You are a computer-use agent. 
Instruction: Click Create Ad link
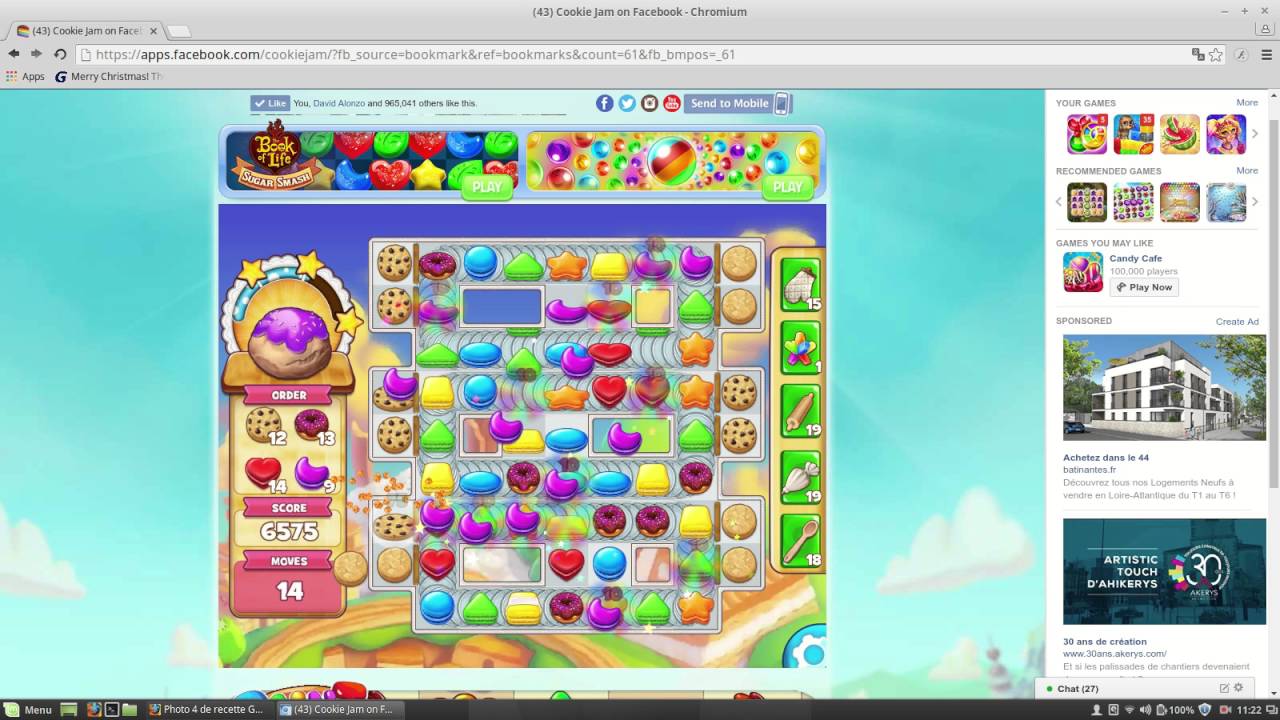(1237, 321)
